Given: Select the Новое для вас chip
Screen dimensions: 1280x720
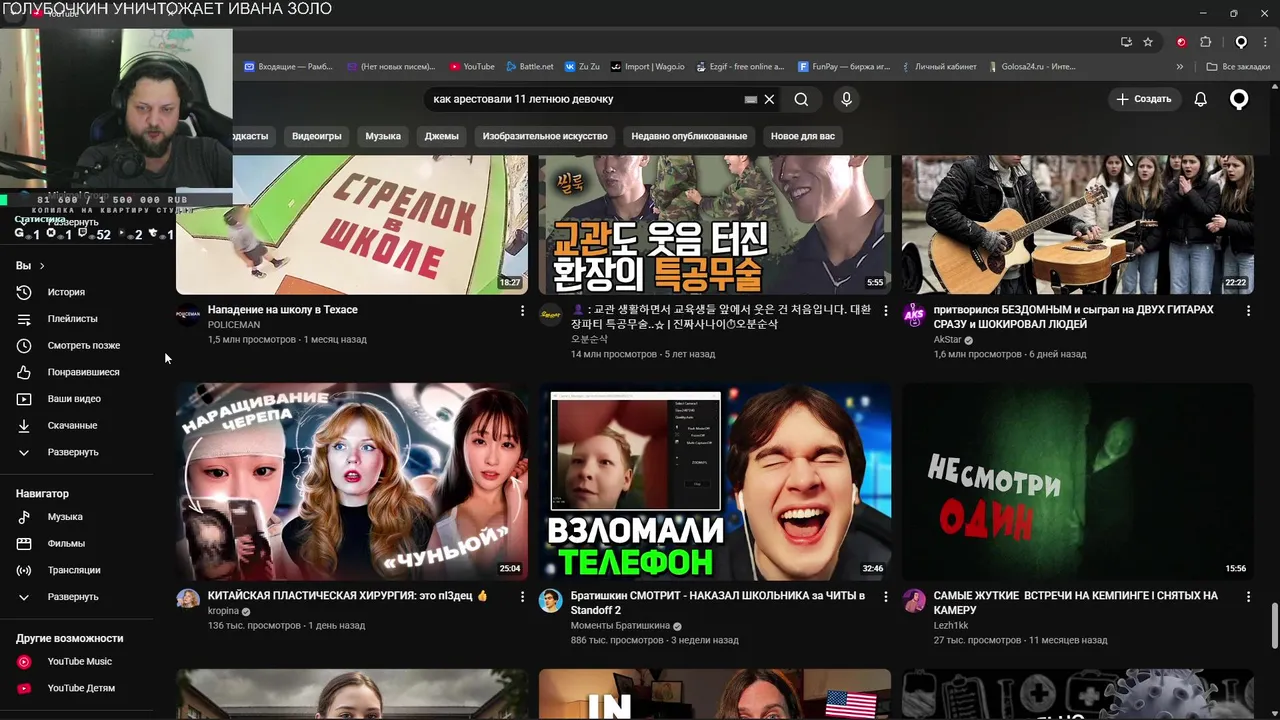Looking at the screenshot, I should 803,136.
